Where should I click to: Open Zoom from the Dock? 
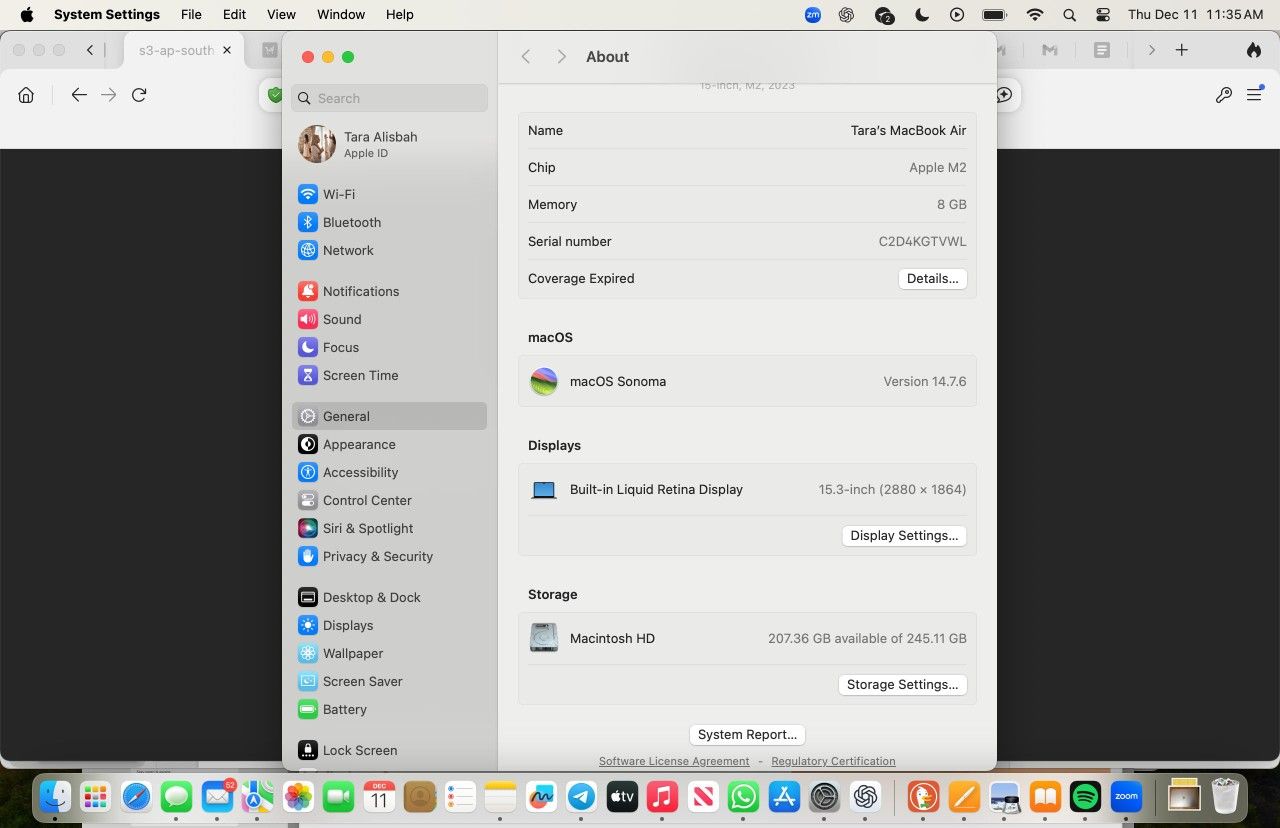1126,797
